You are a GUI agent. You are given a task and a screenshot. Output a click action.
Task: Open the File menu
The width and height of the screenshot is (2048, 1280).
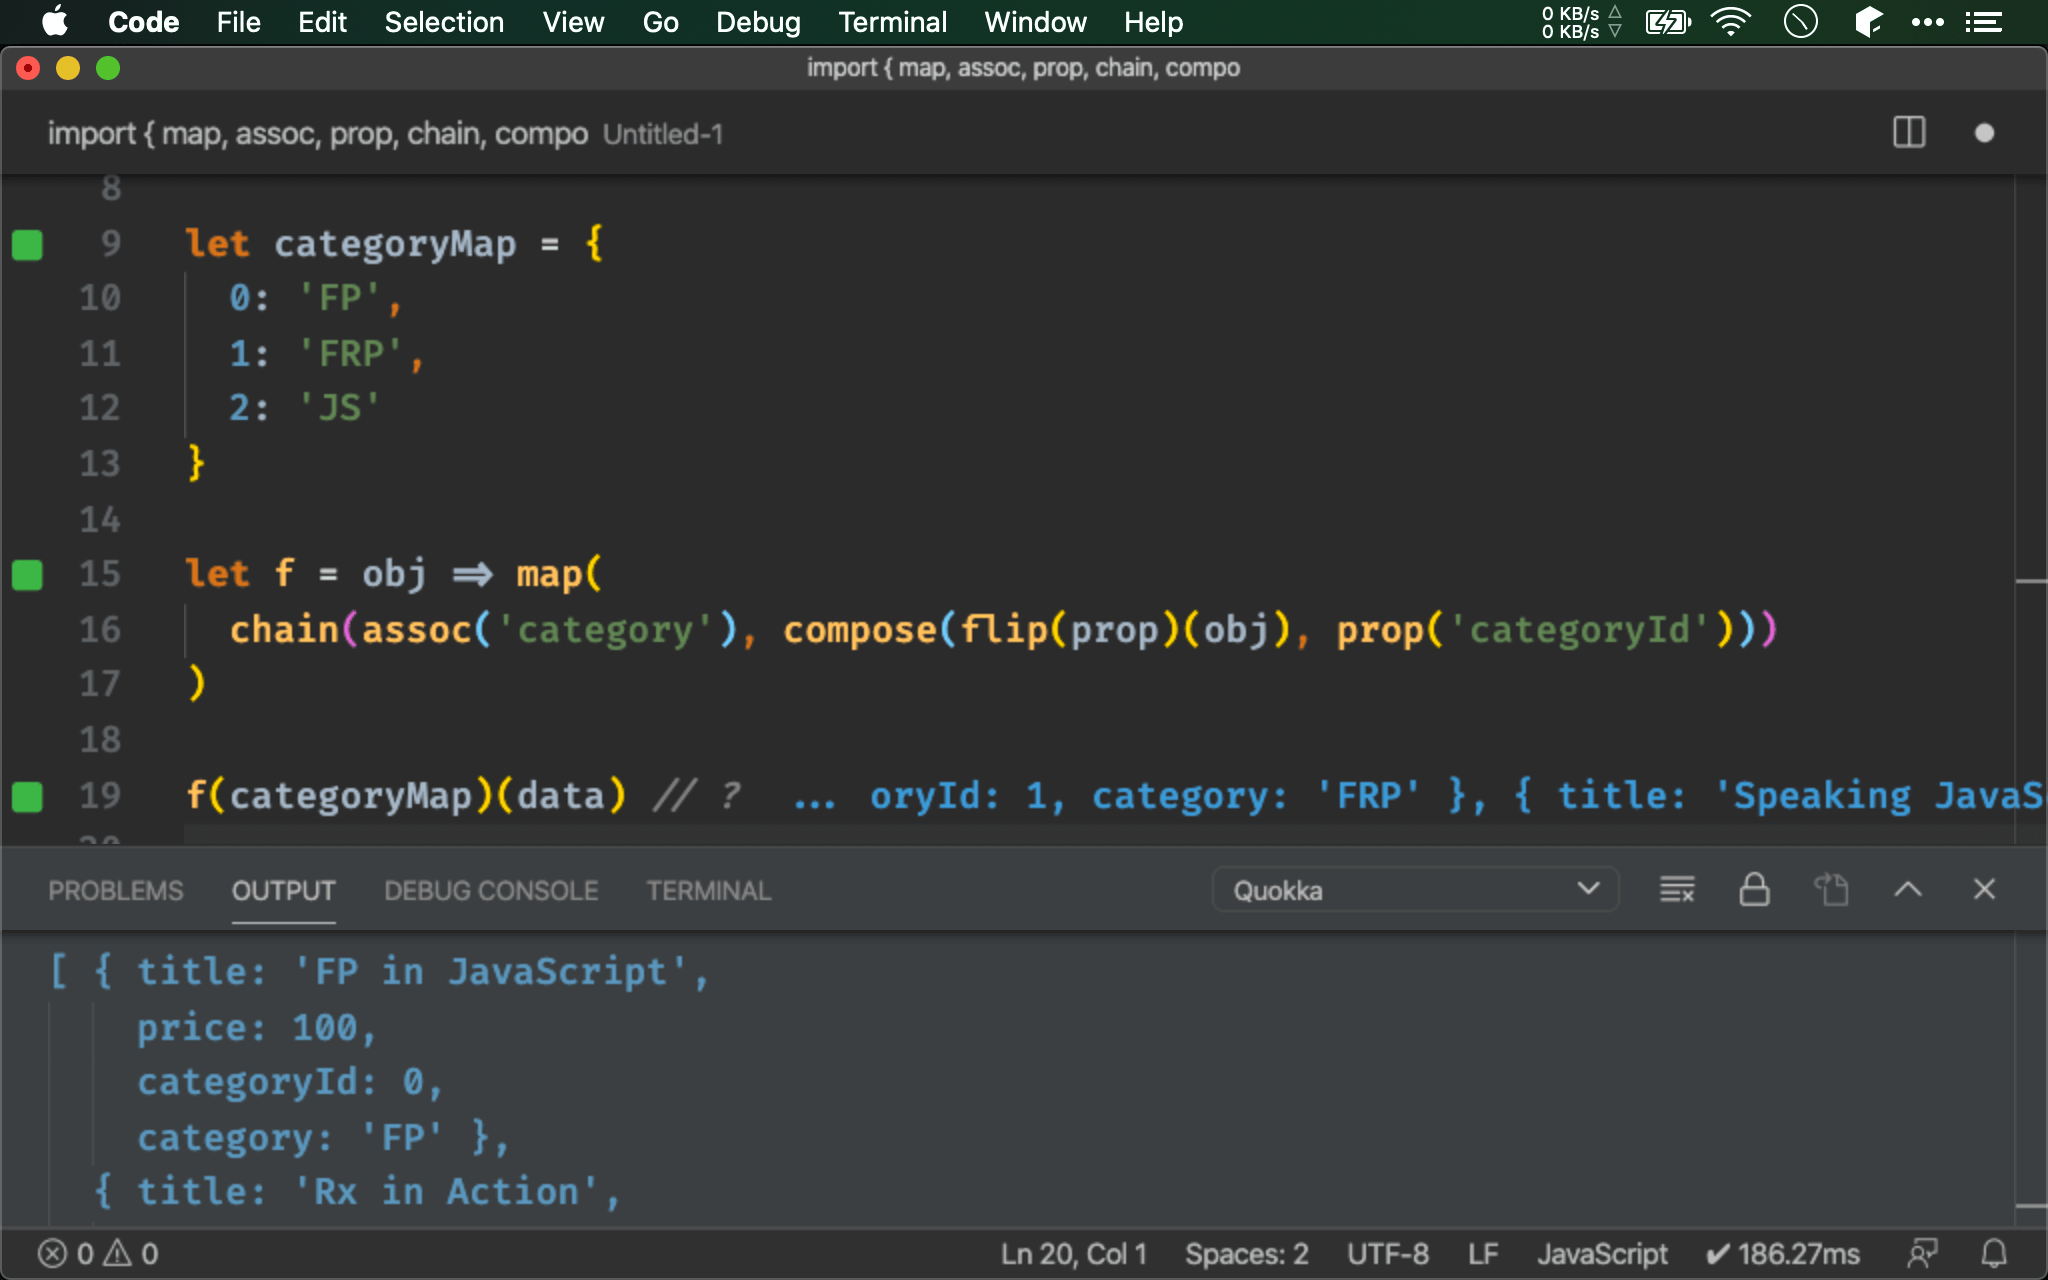click(238, 22)
